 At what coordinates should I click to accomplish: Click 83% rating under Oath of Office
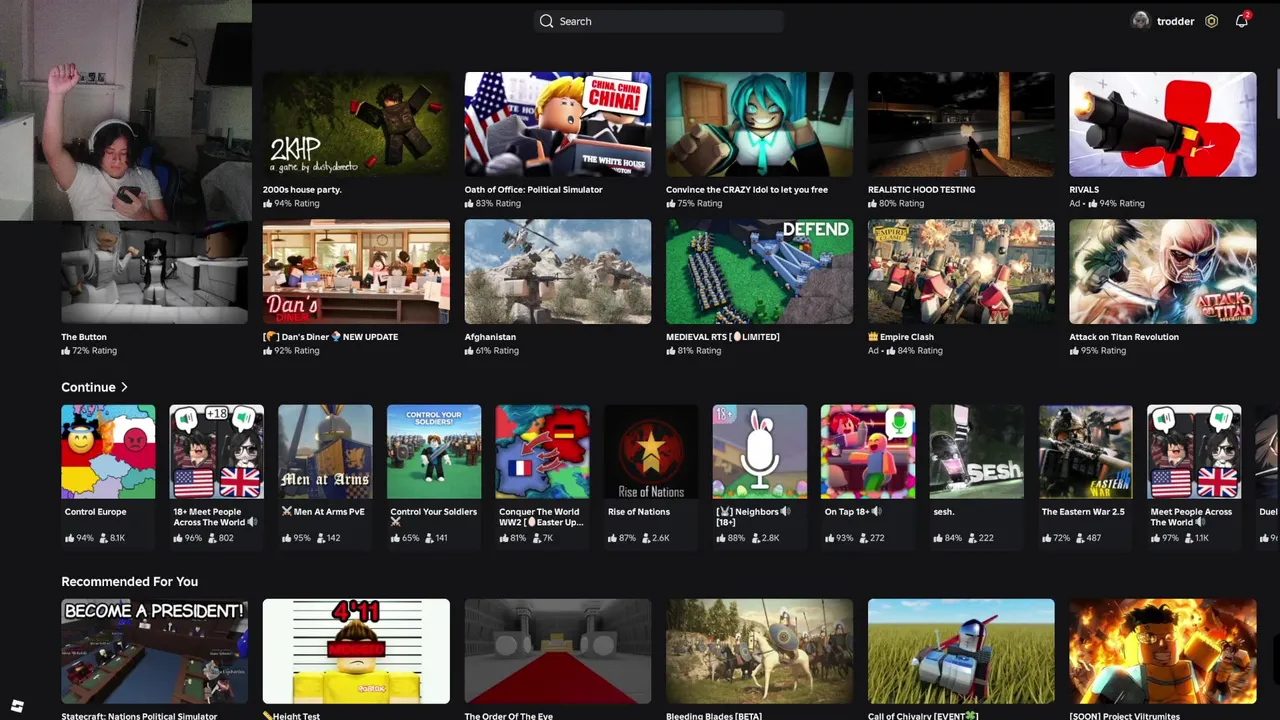pyautogui.click(x=493, y=203)
